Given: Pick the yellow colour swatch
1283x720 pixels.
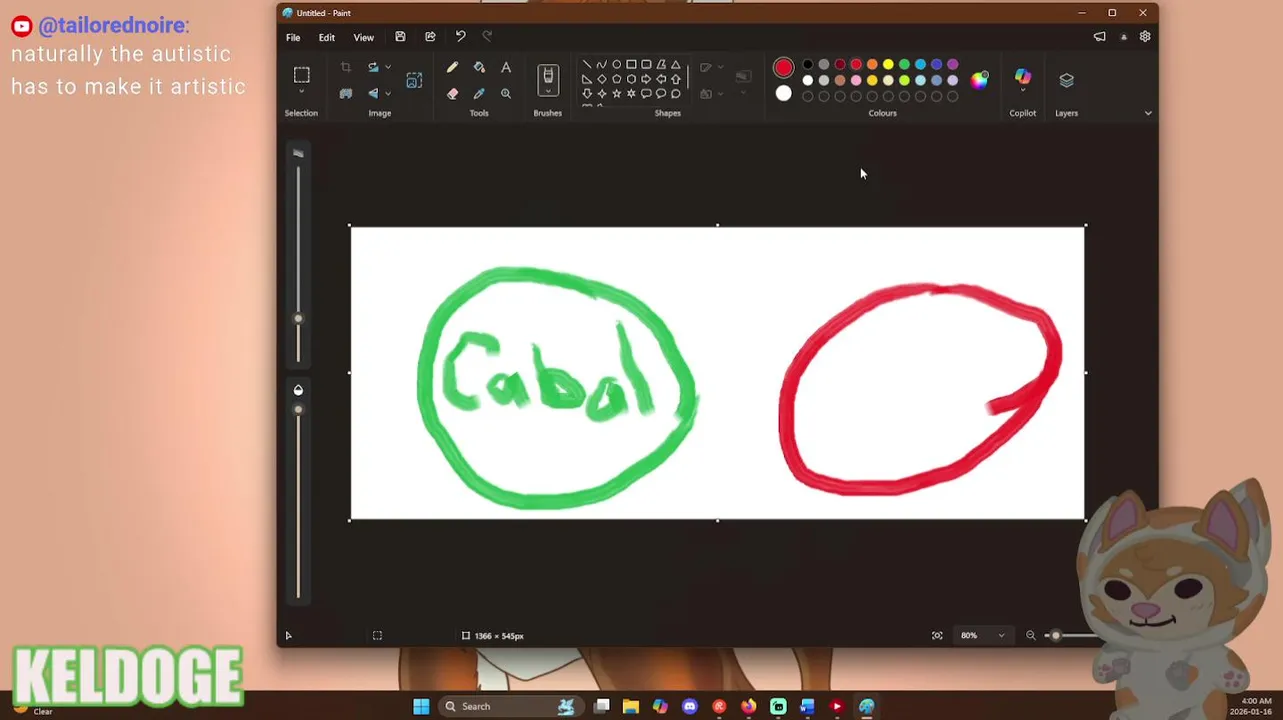Looking at the screenshot, I should coord(888,65).
